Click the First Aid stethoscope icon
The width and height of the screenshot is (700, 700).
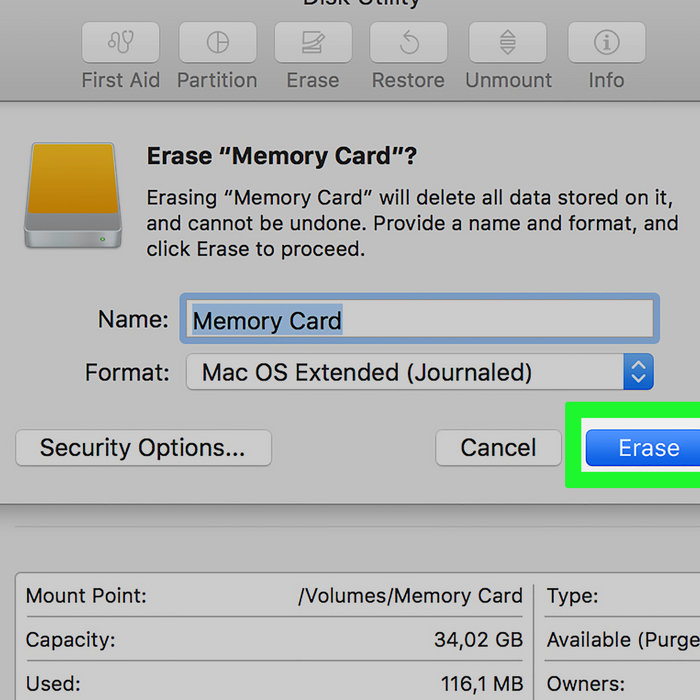tap(121, 42)
